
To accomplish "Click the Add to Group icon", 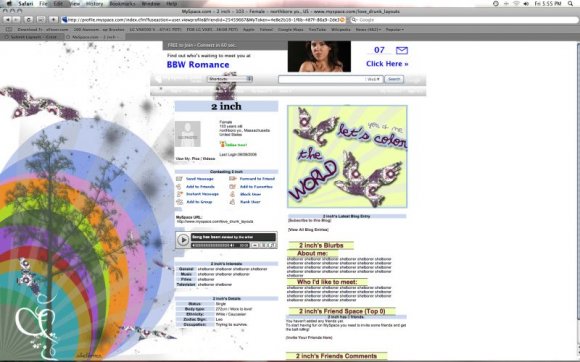I will (179, 202).
